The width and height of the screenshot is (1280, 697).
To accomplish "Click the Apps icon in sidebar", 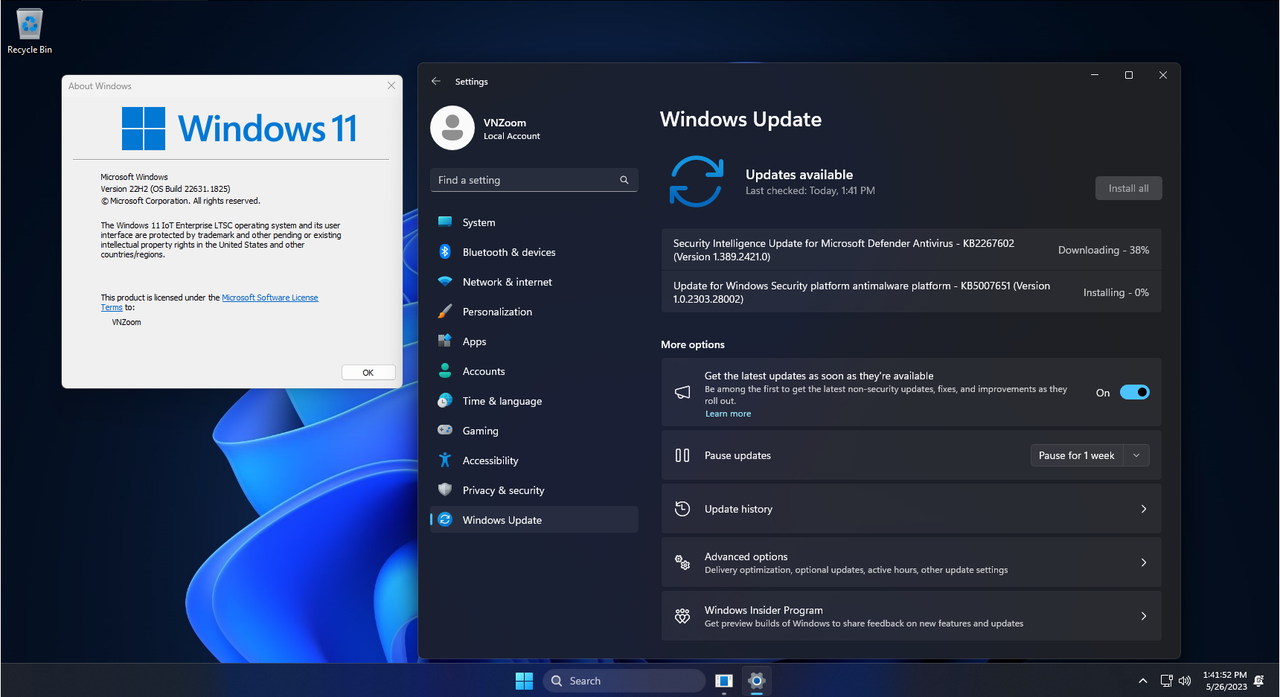I will click(445, 341).
